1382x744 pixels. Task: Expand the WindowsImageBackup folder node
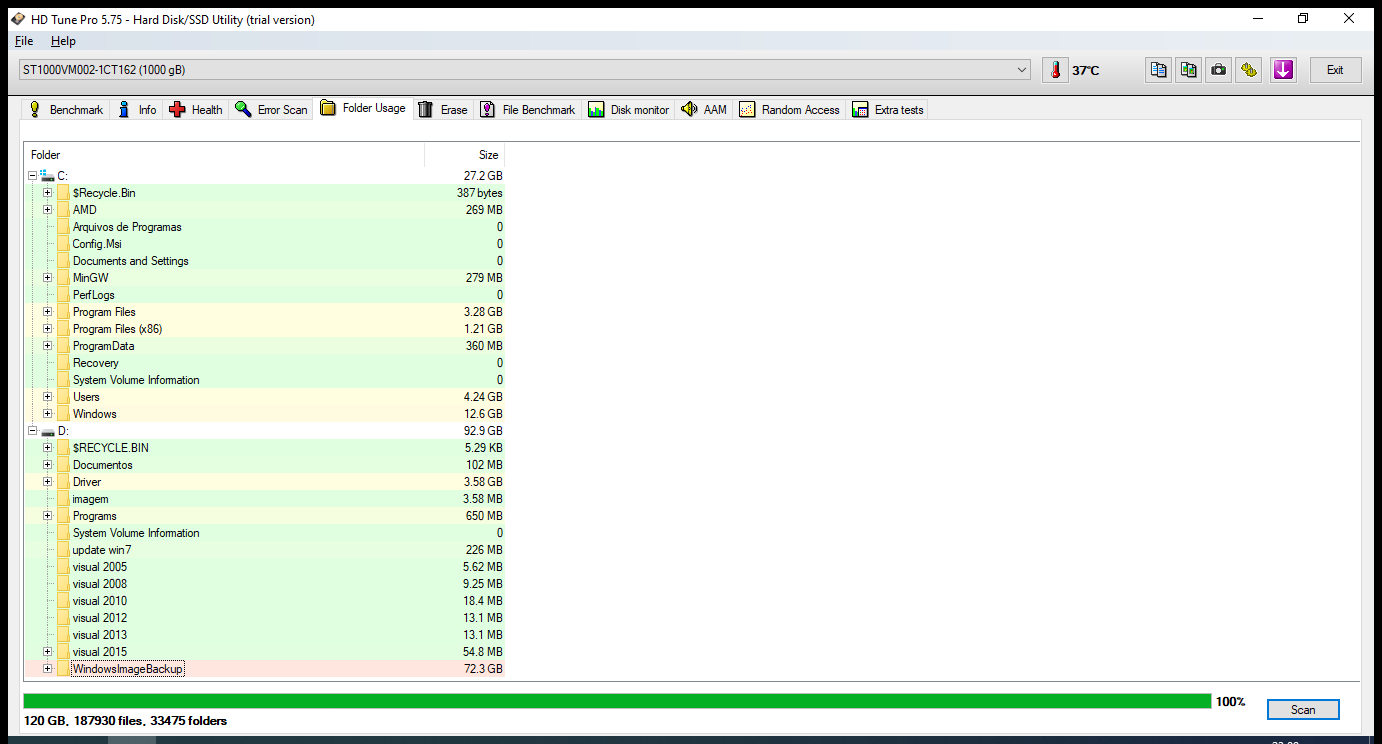pos(47,669)
